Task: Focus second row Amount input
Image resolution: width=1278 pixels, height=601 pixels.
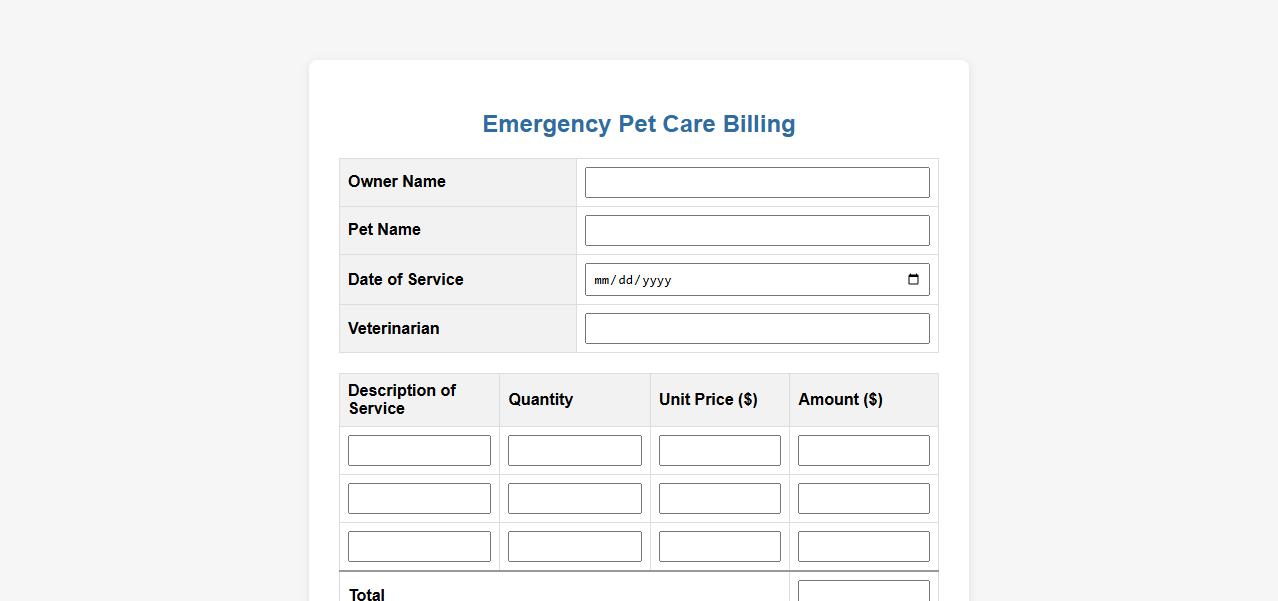Action: (x=864, y=499)
